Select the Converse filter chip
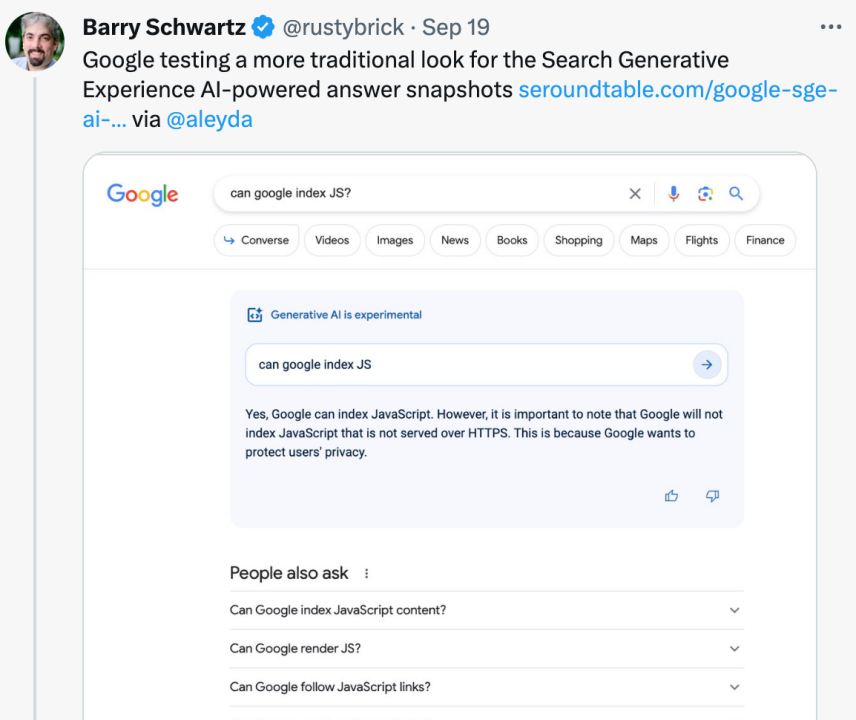 coord(256,240)
